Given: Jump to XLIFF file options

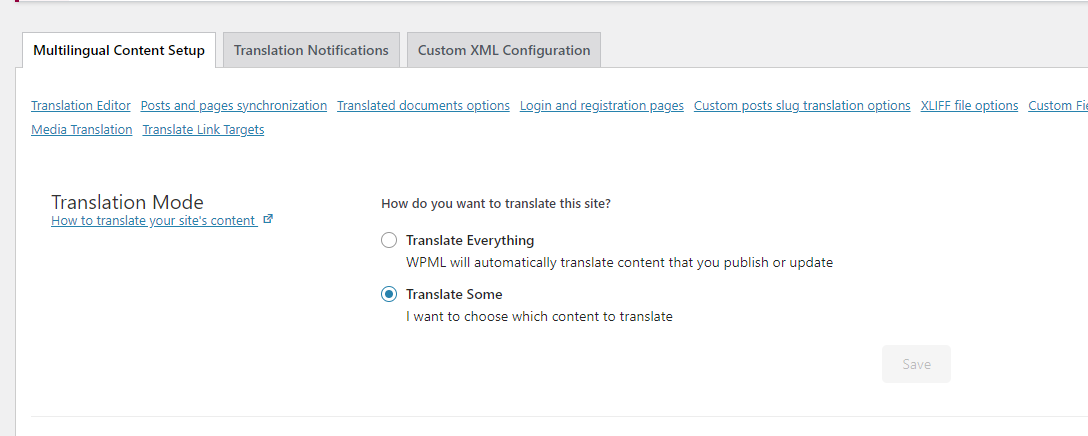Looking at the screenshot, I should tap(969, 106).
